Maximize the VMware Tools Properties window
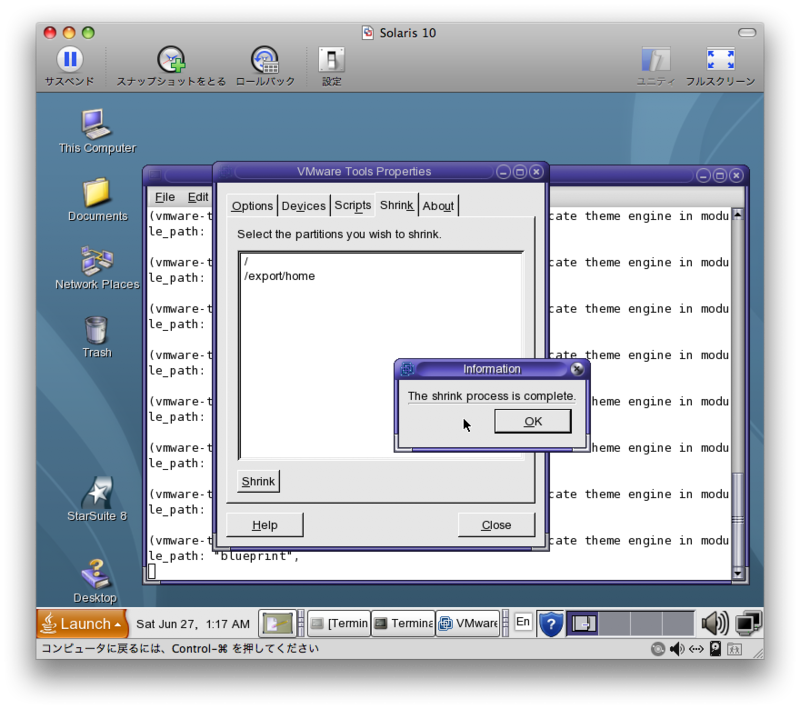Screen dimensions: 800x709 click(520, 172)
